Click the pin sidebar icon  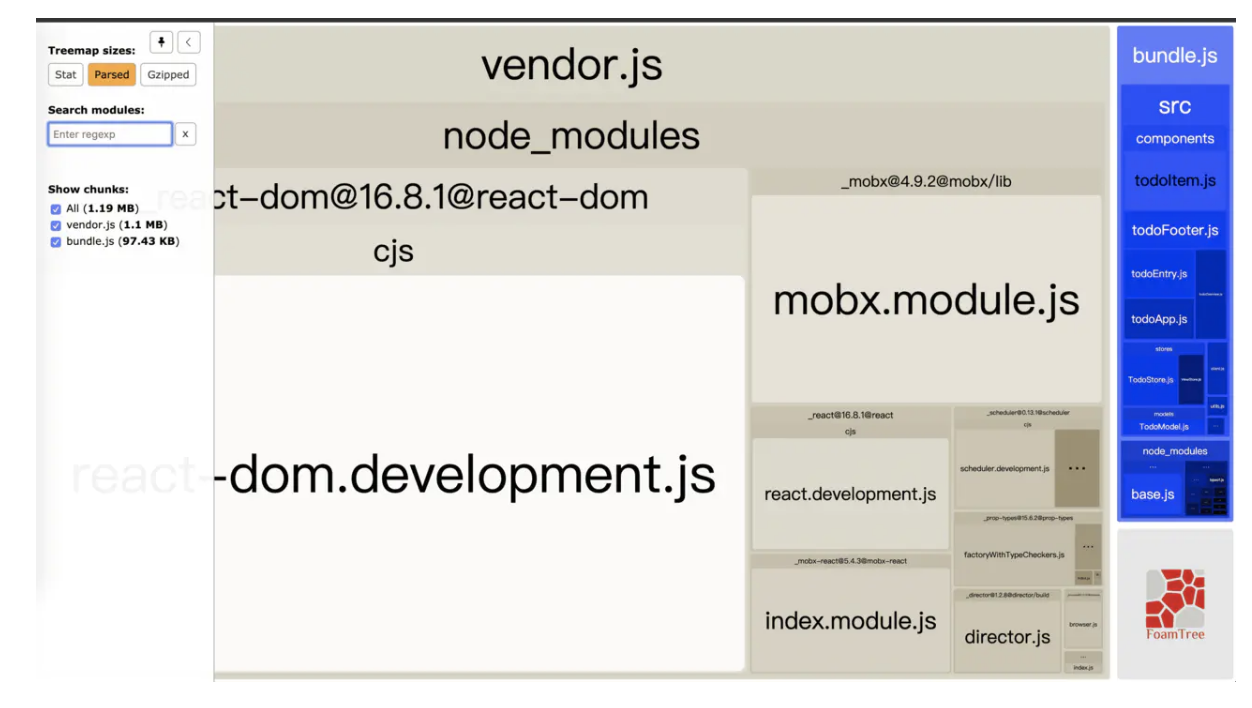[x=161, y=42]
